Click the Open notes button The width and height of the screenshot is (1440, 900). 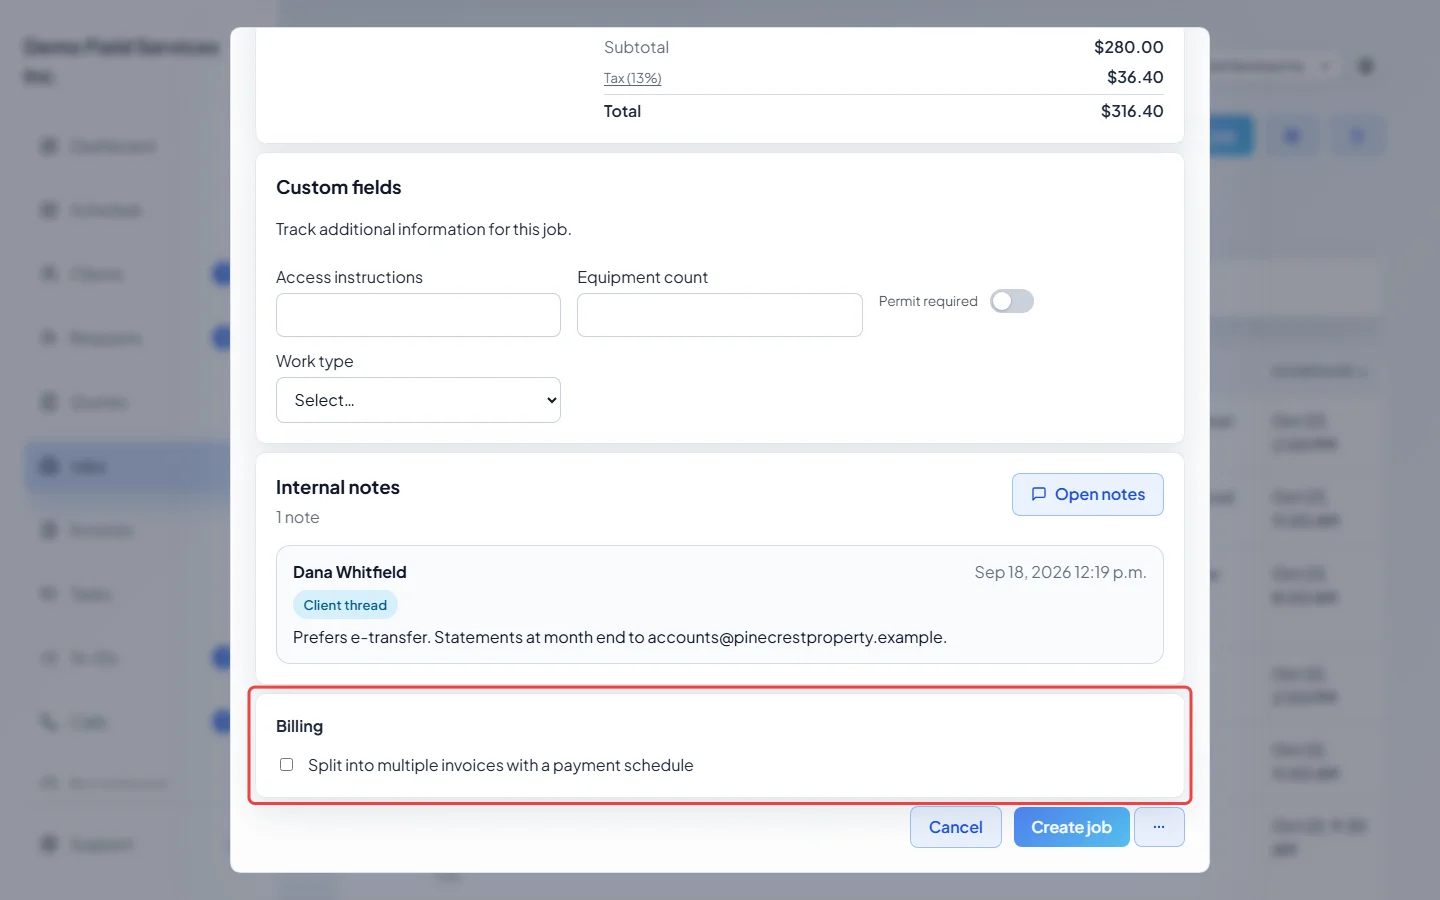[1088, 494]
